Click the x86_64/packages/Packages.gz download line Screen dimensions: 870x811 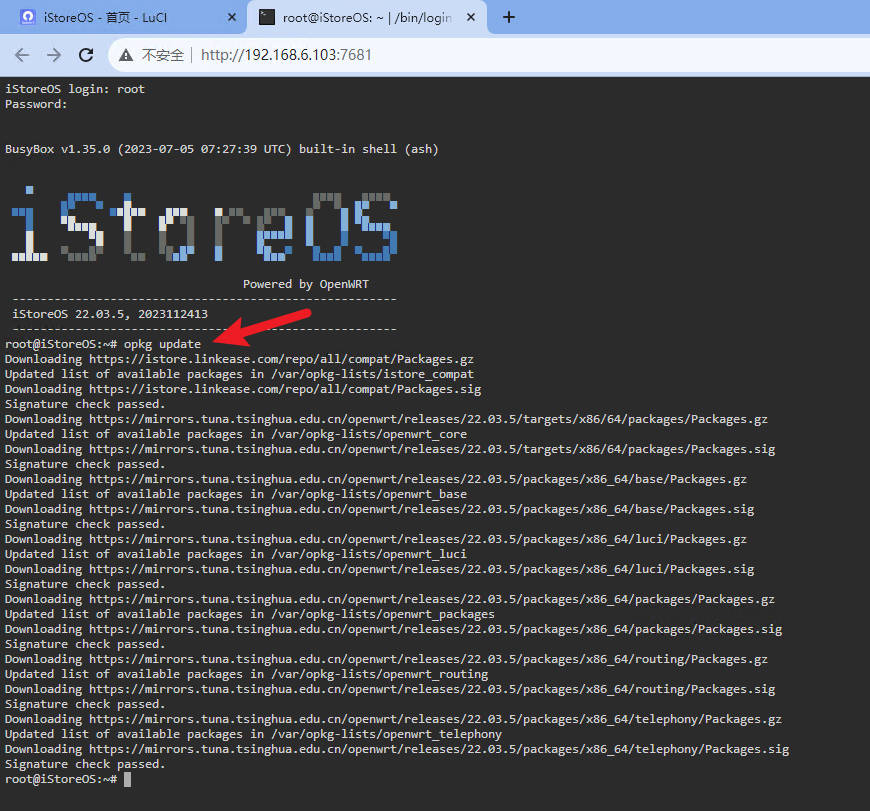coord(390,599)
